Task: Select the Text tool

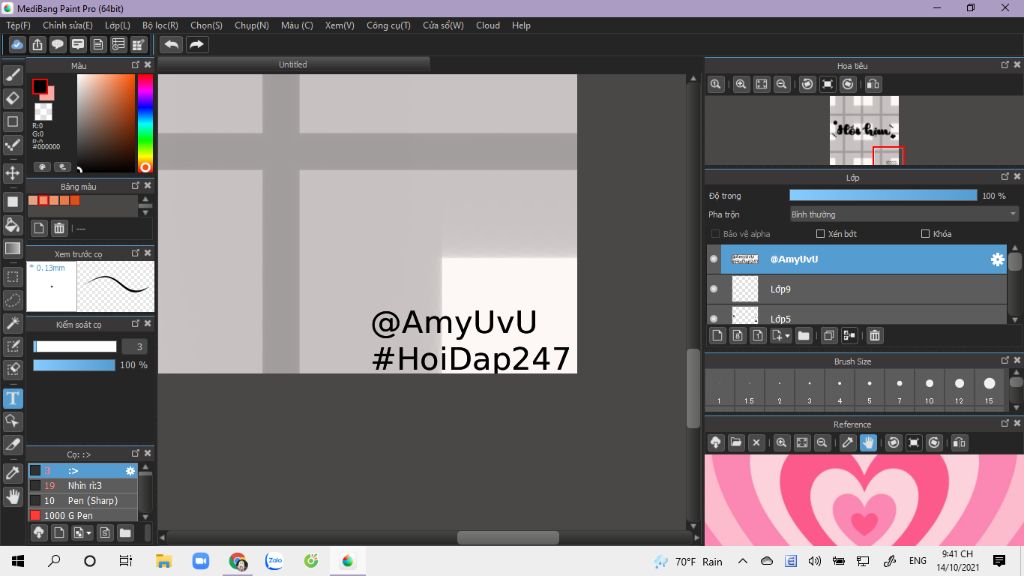Action: tap(12, 398)
